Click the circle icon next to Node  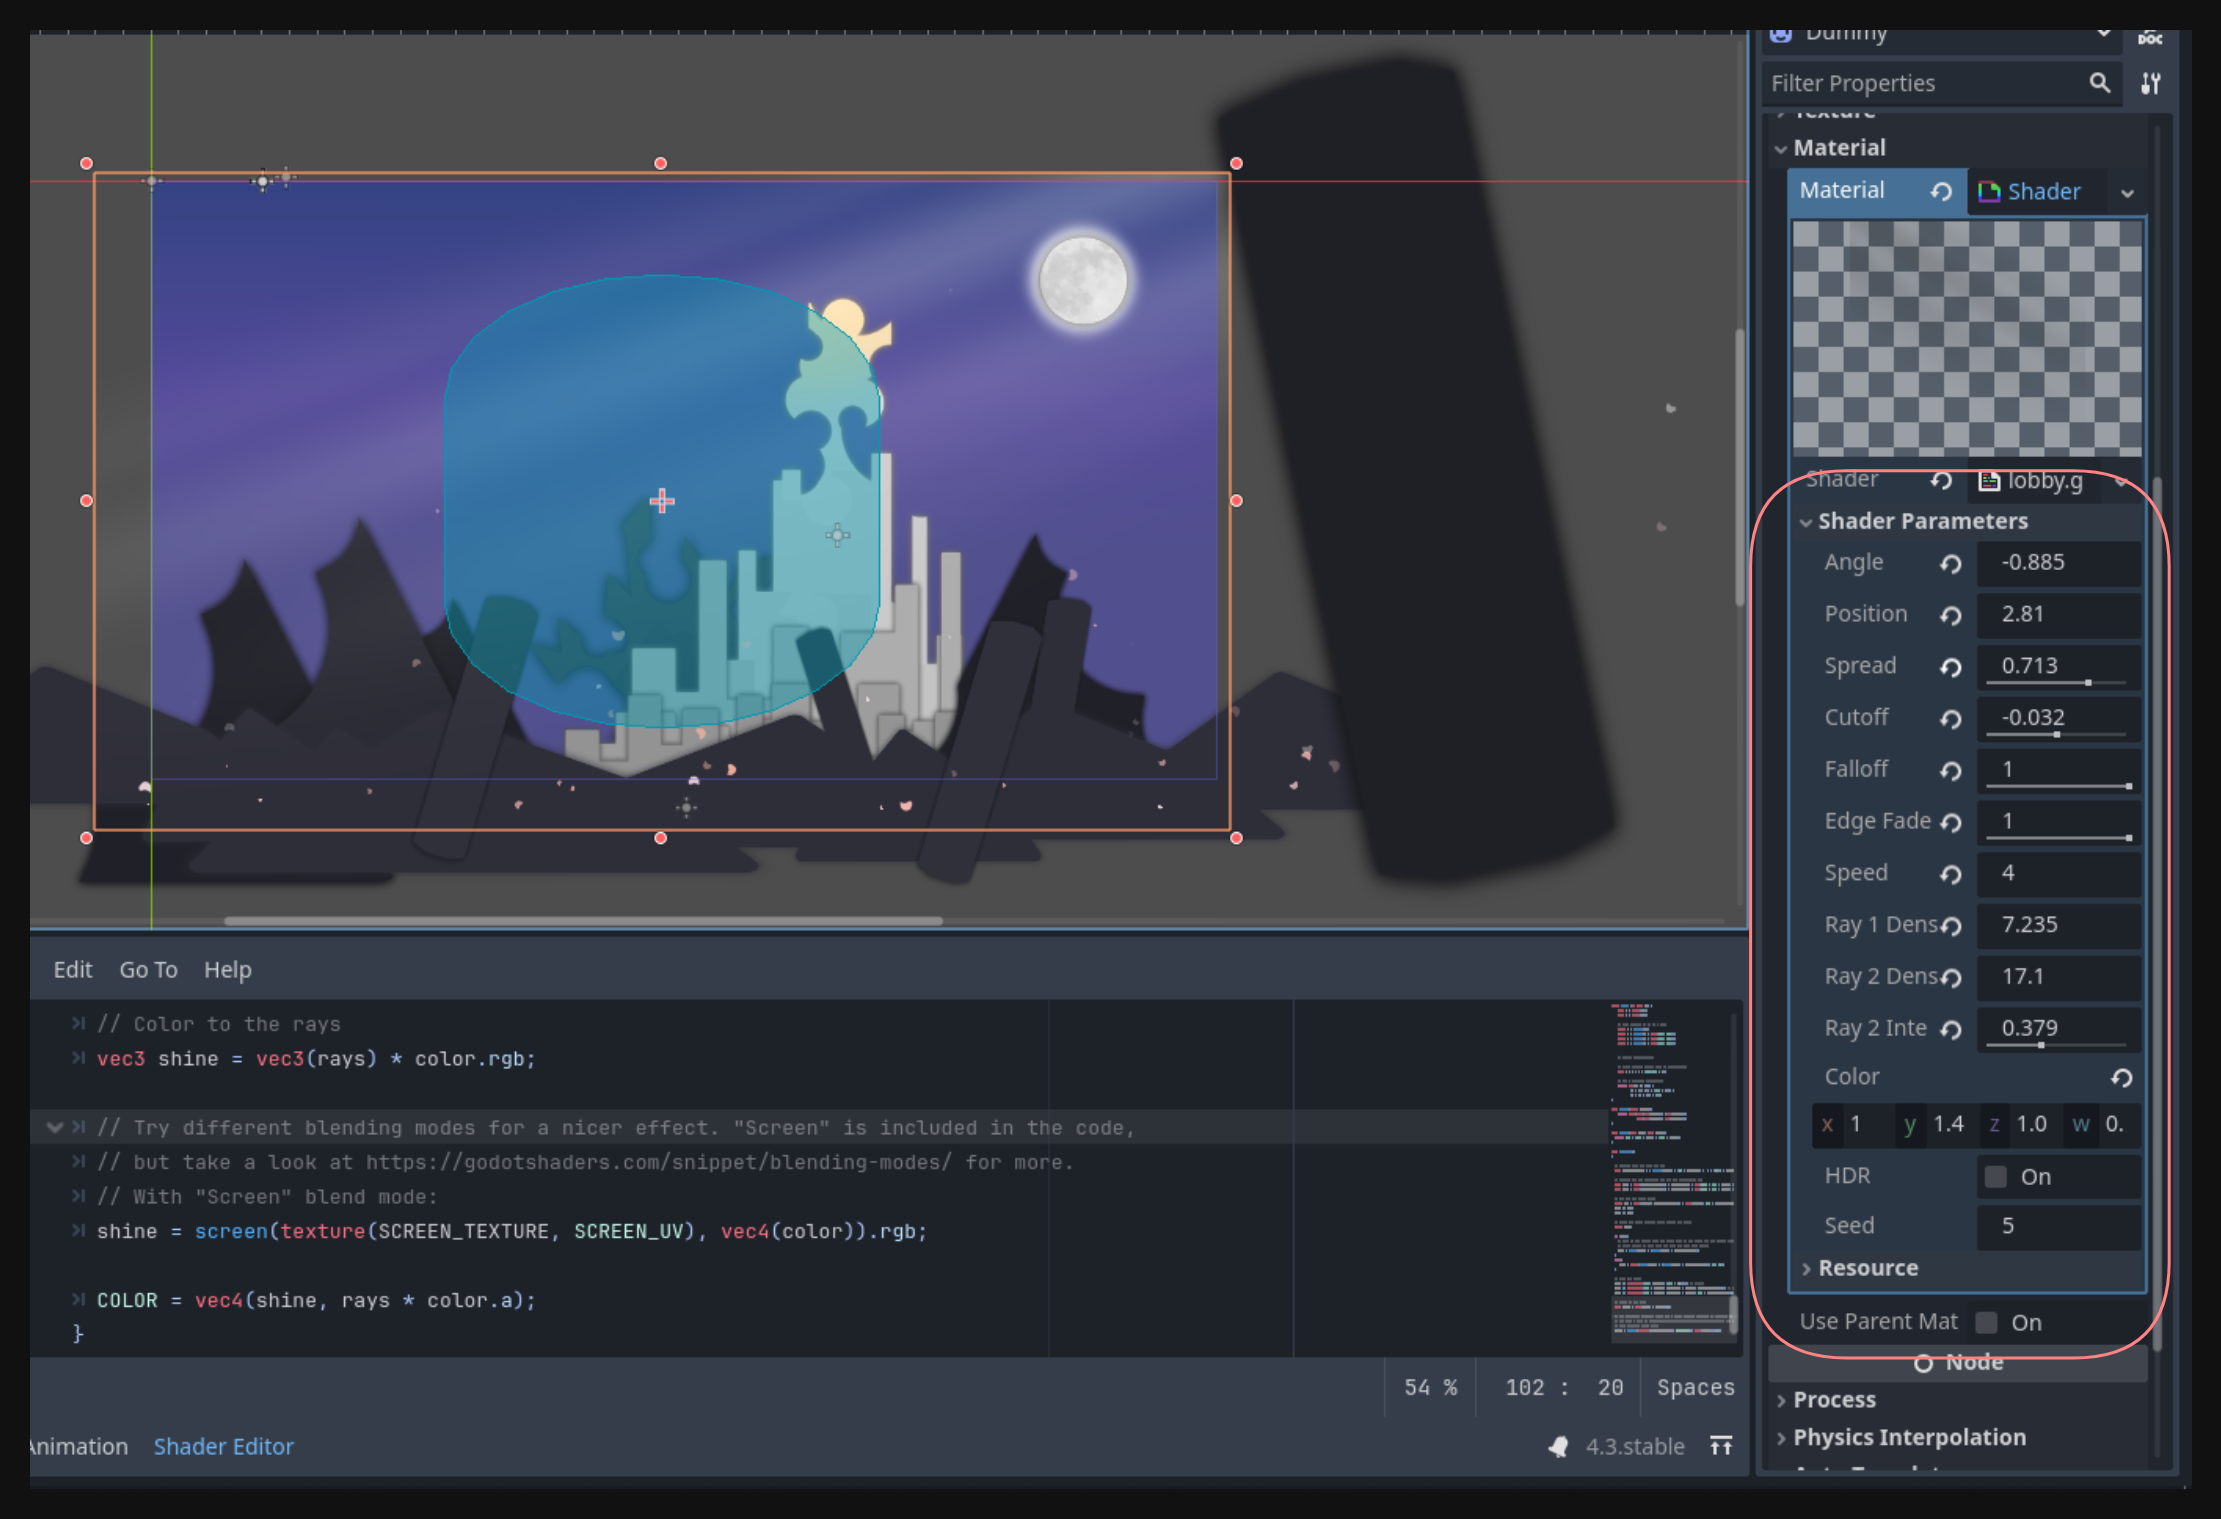point(1923,1363)
